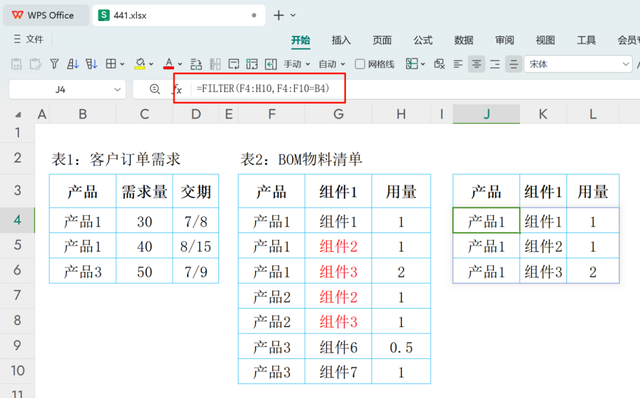Open the fx insert function button
This screenshot has height=398, width=640.
pos(178,89)
